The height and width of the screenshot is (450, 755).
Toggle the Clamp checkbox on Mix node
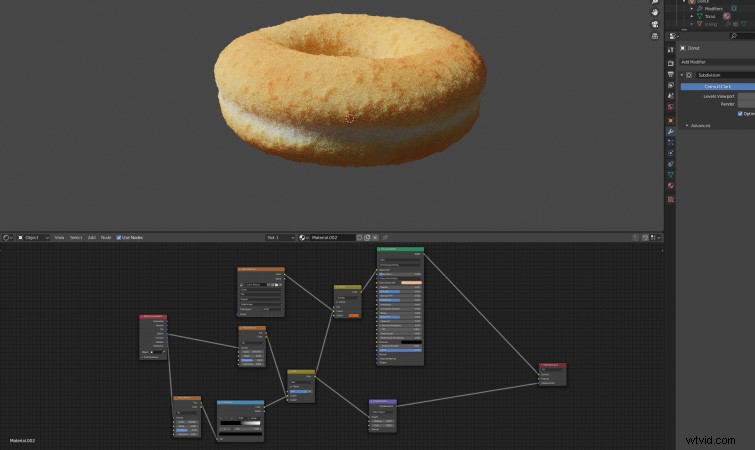291,386
